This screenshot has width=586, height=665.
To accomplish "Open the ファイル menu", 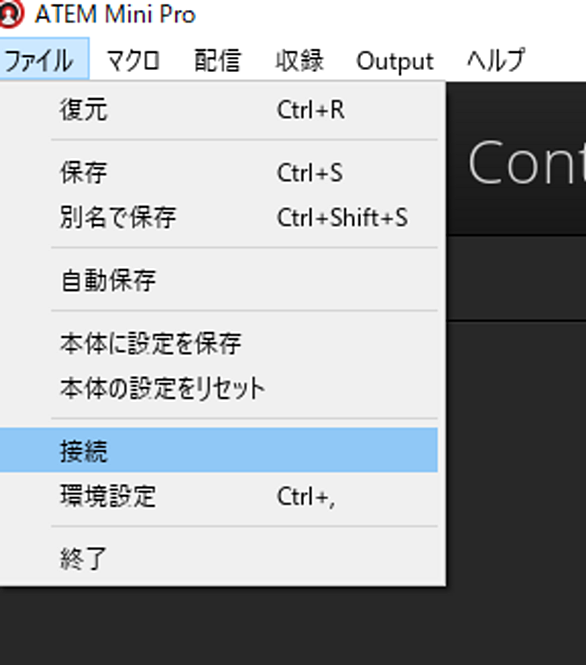I will pos(44,59).
